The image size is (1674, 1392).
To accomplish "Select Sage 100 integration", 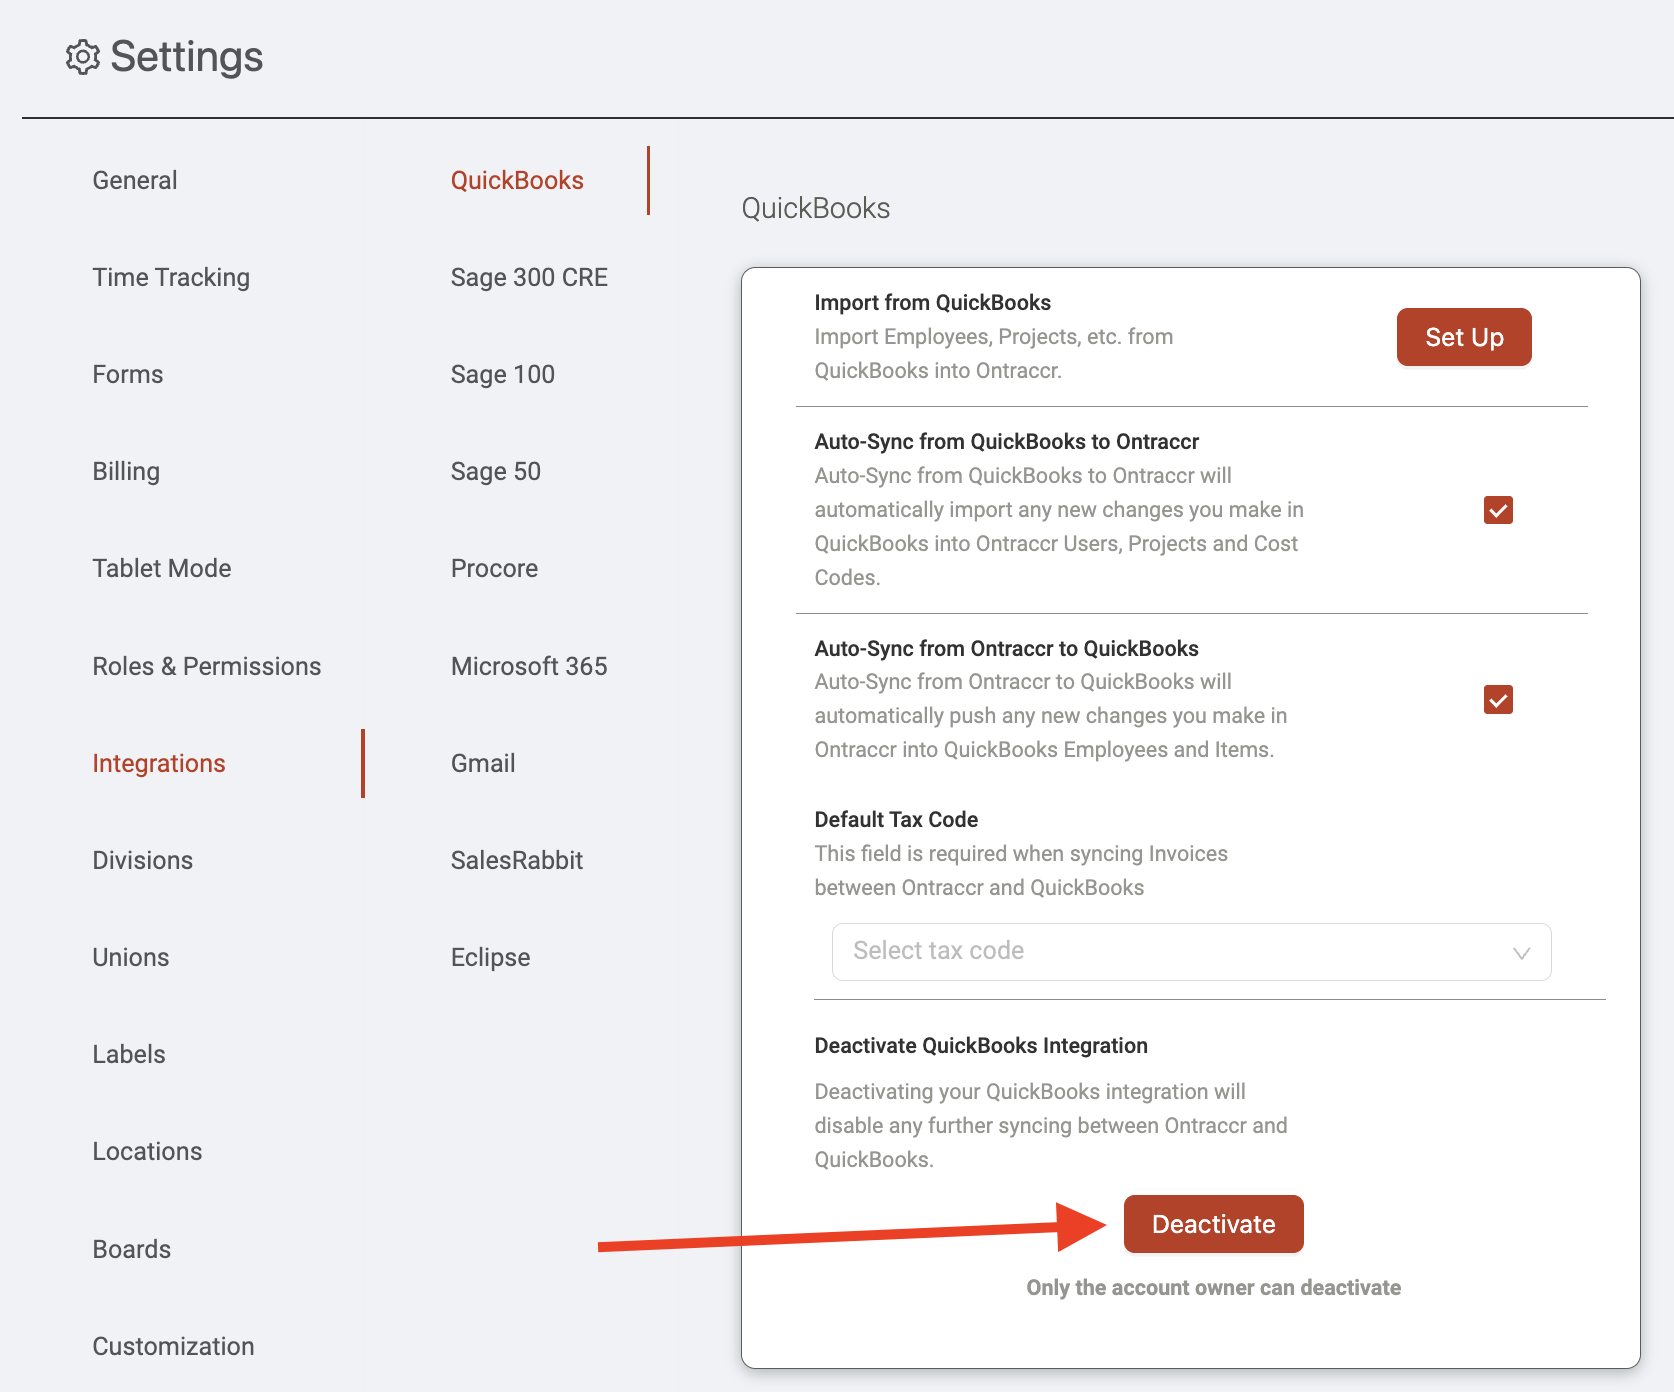I will pyautogui.click(x=503, y=374).
